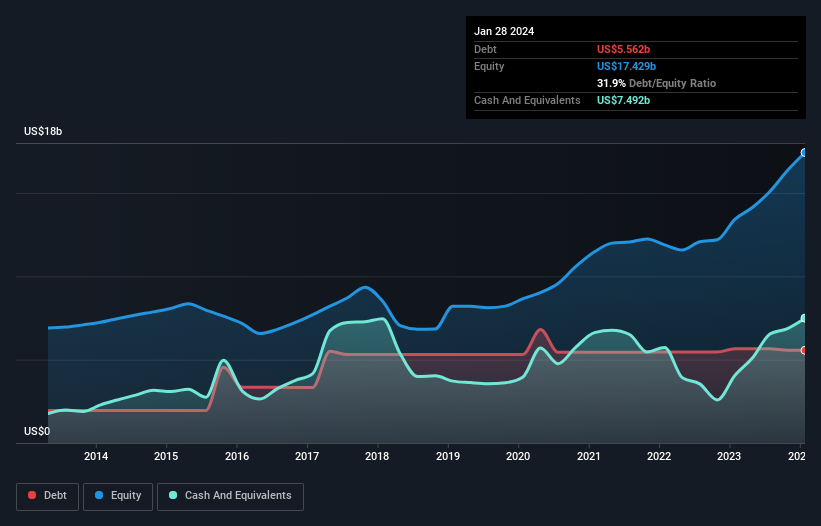Viewport: 821px width, 526px height.
Task: Click the US$18b y-axis label
Action: click(x=43, y=131)
